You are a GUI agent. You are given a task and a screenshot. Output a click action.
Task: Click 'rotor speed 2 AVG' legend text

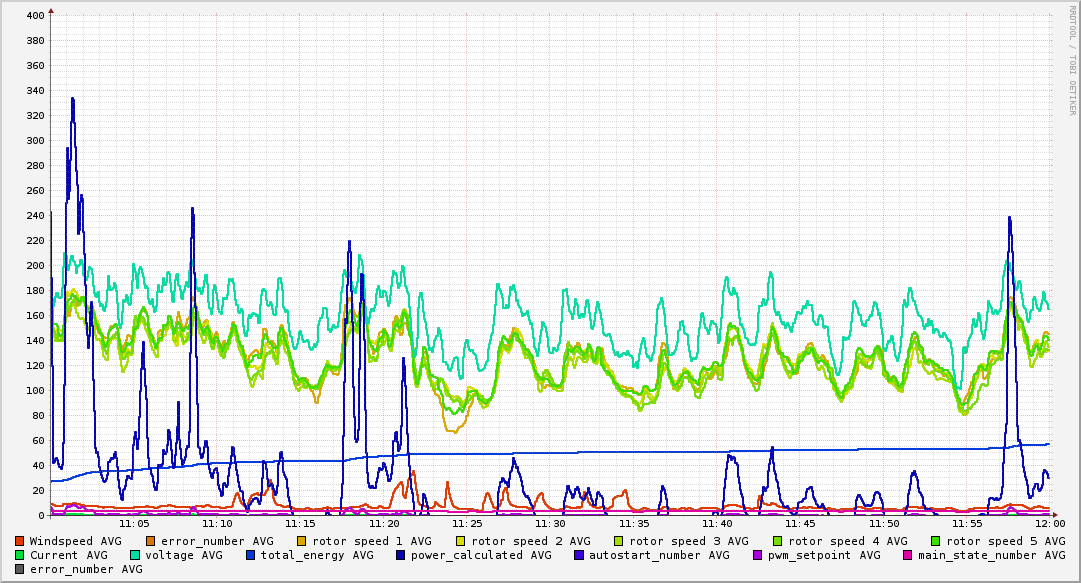pos(531,542)
